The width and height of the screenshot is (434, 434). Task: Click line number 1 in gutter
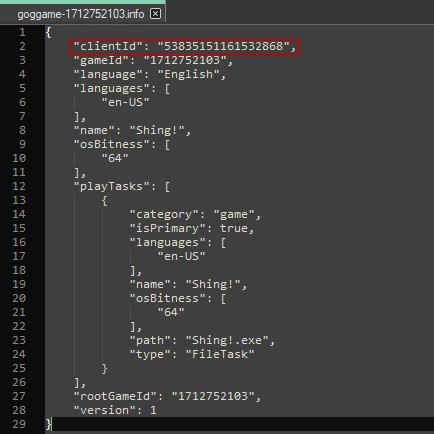(22, 32)
